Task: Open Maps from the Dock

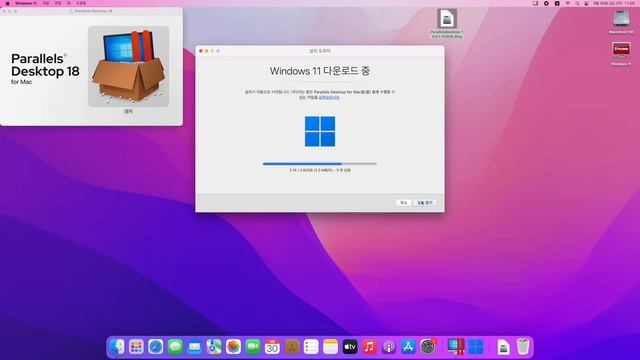Action: pos(214,347)
